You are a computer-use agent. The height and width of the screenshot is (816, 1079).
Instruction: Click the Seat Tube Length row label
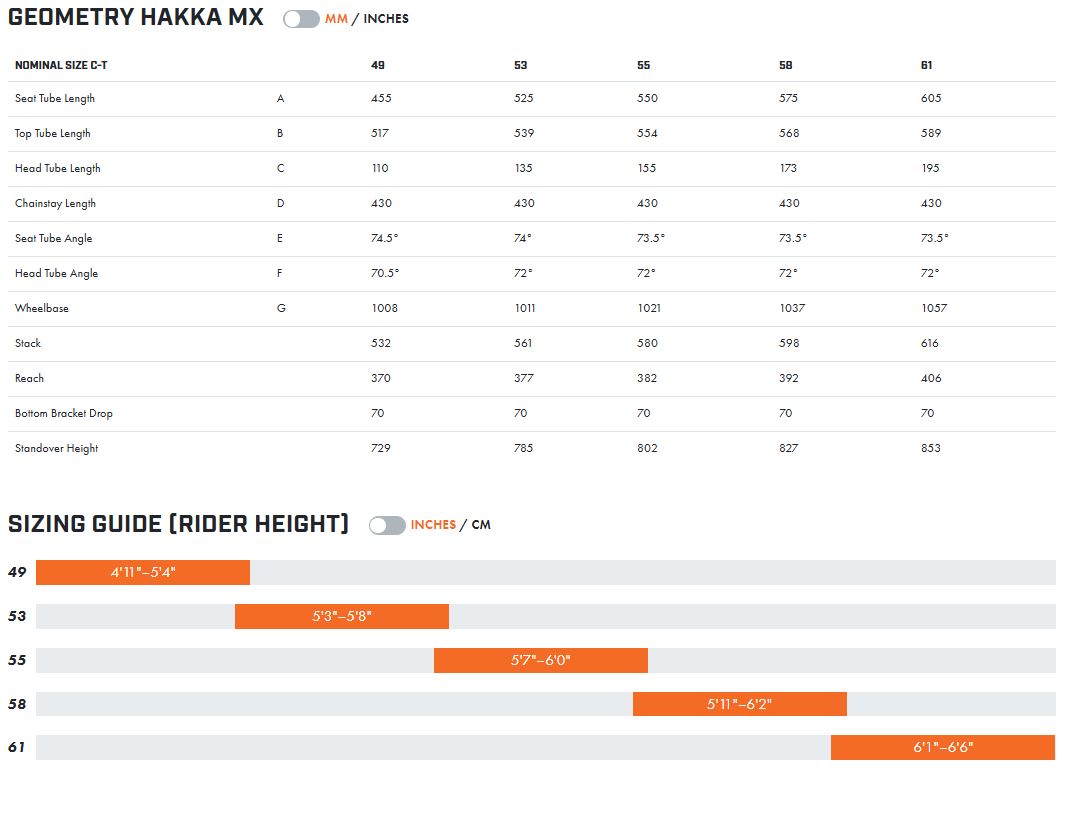point(55,99)
